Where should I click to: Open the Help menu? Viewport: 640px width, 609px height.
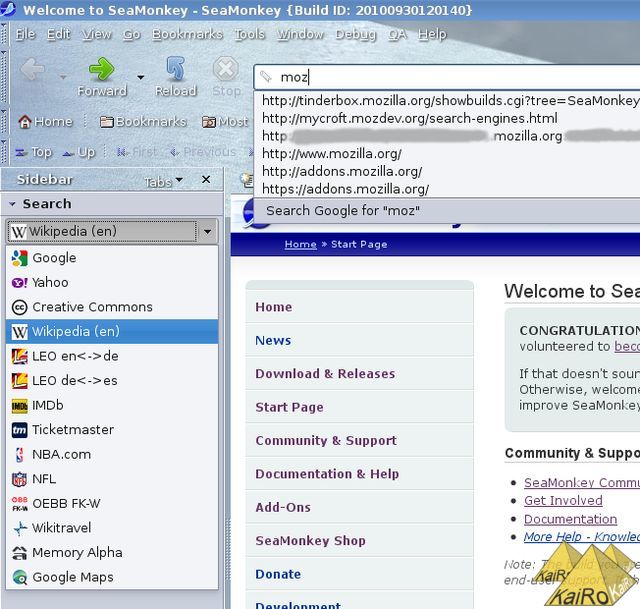pos(432,34)
